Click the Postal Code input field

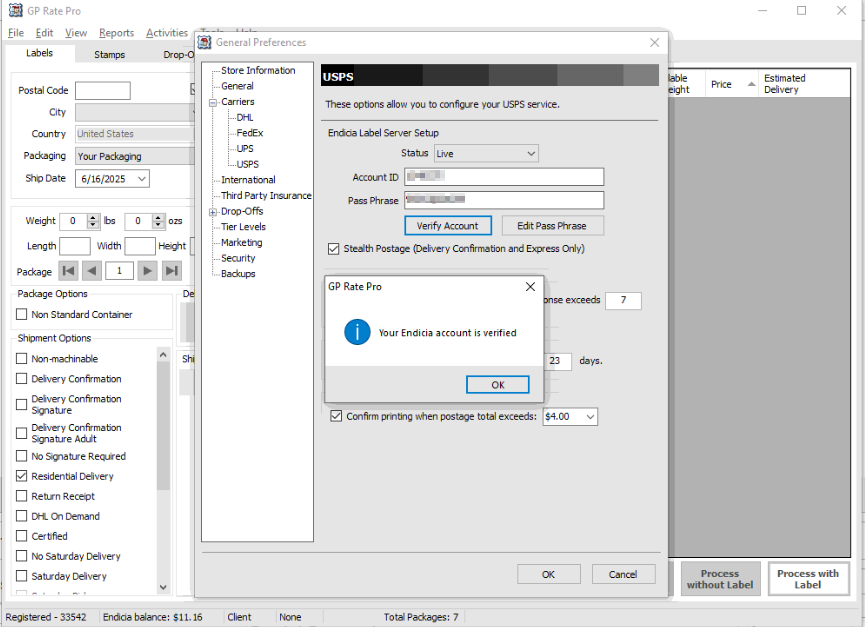coord(103,90)
